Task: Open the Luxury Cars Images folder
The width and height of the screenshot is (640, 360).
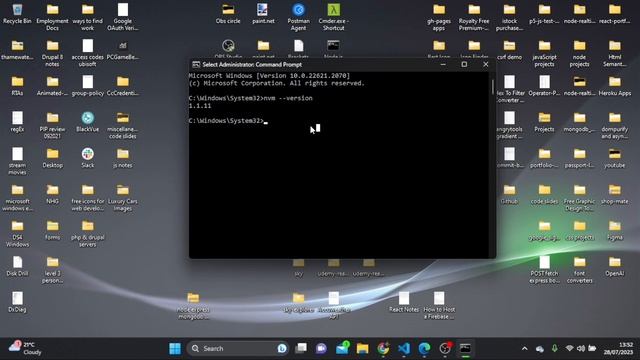Action: point(122,198)
